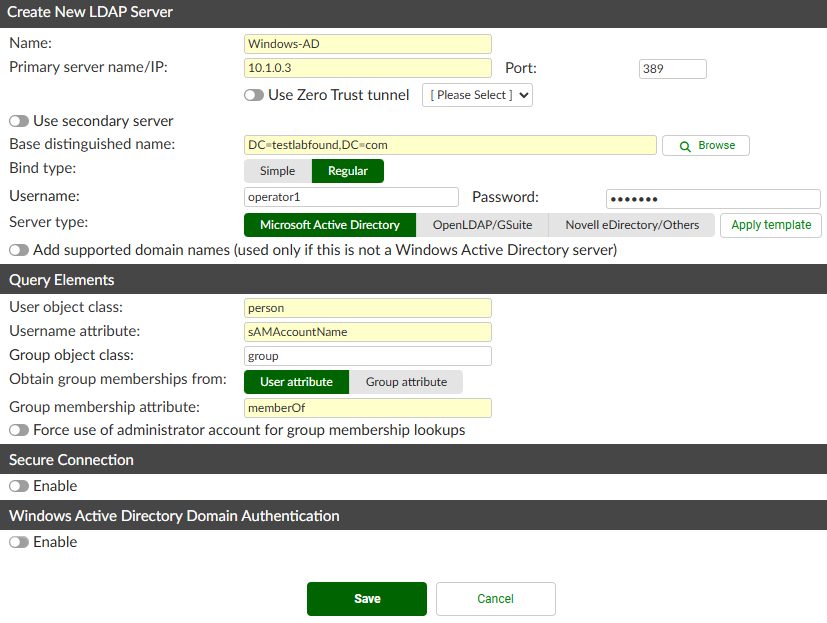This screenshot has height=623, width=827.
Task: Click the Apply template button
Action: (770, 225)
